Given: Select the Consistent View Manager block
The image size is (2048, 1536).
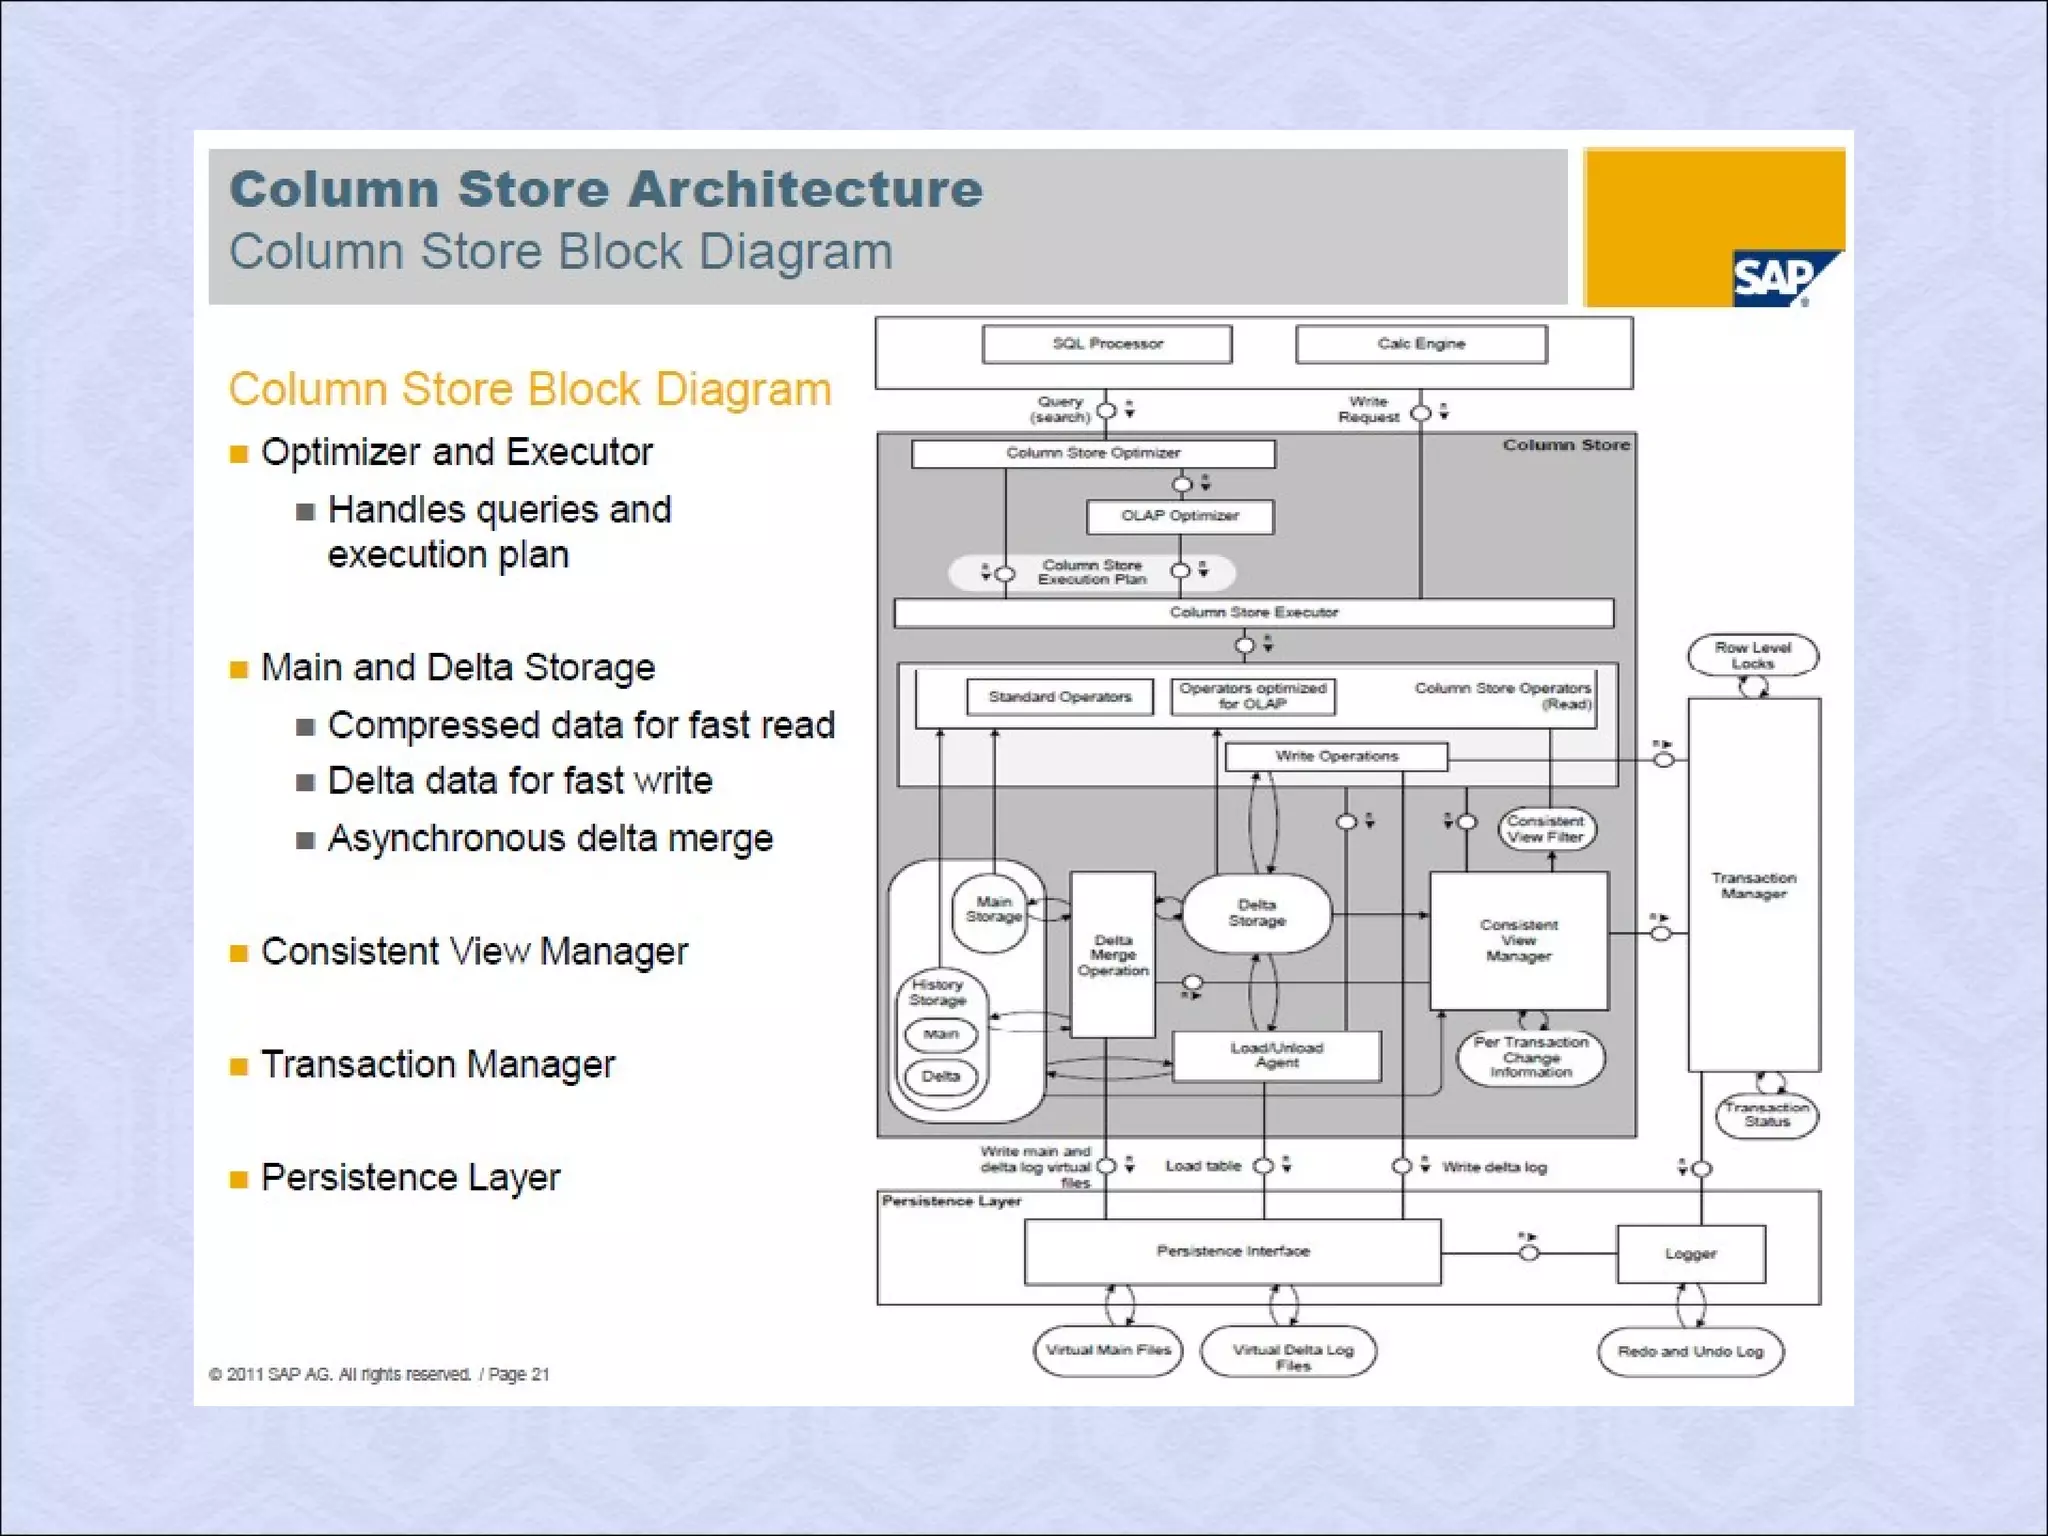Looking at the screenshot, I should [x=1518, y=940].
